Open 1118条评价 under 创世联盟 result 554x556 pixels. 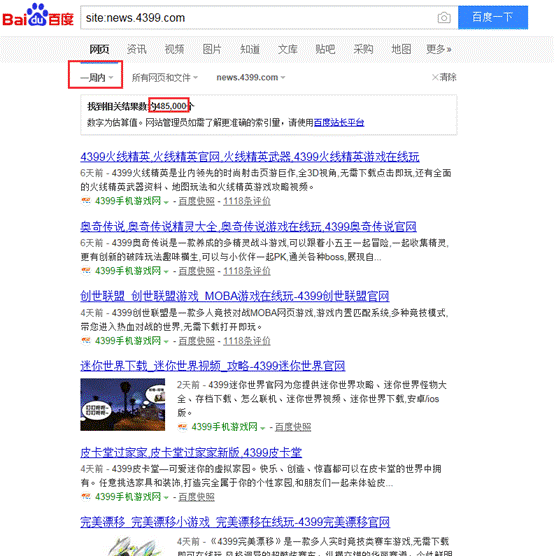point(247,341)
